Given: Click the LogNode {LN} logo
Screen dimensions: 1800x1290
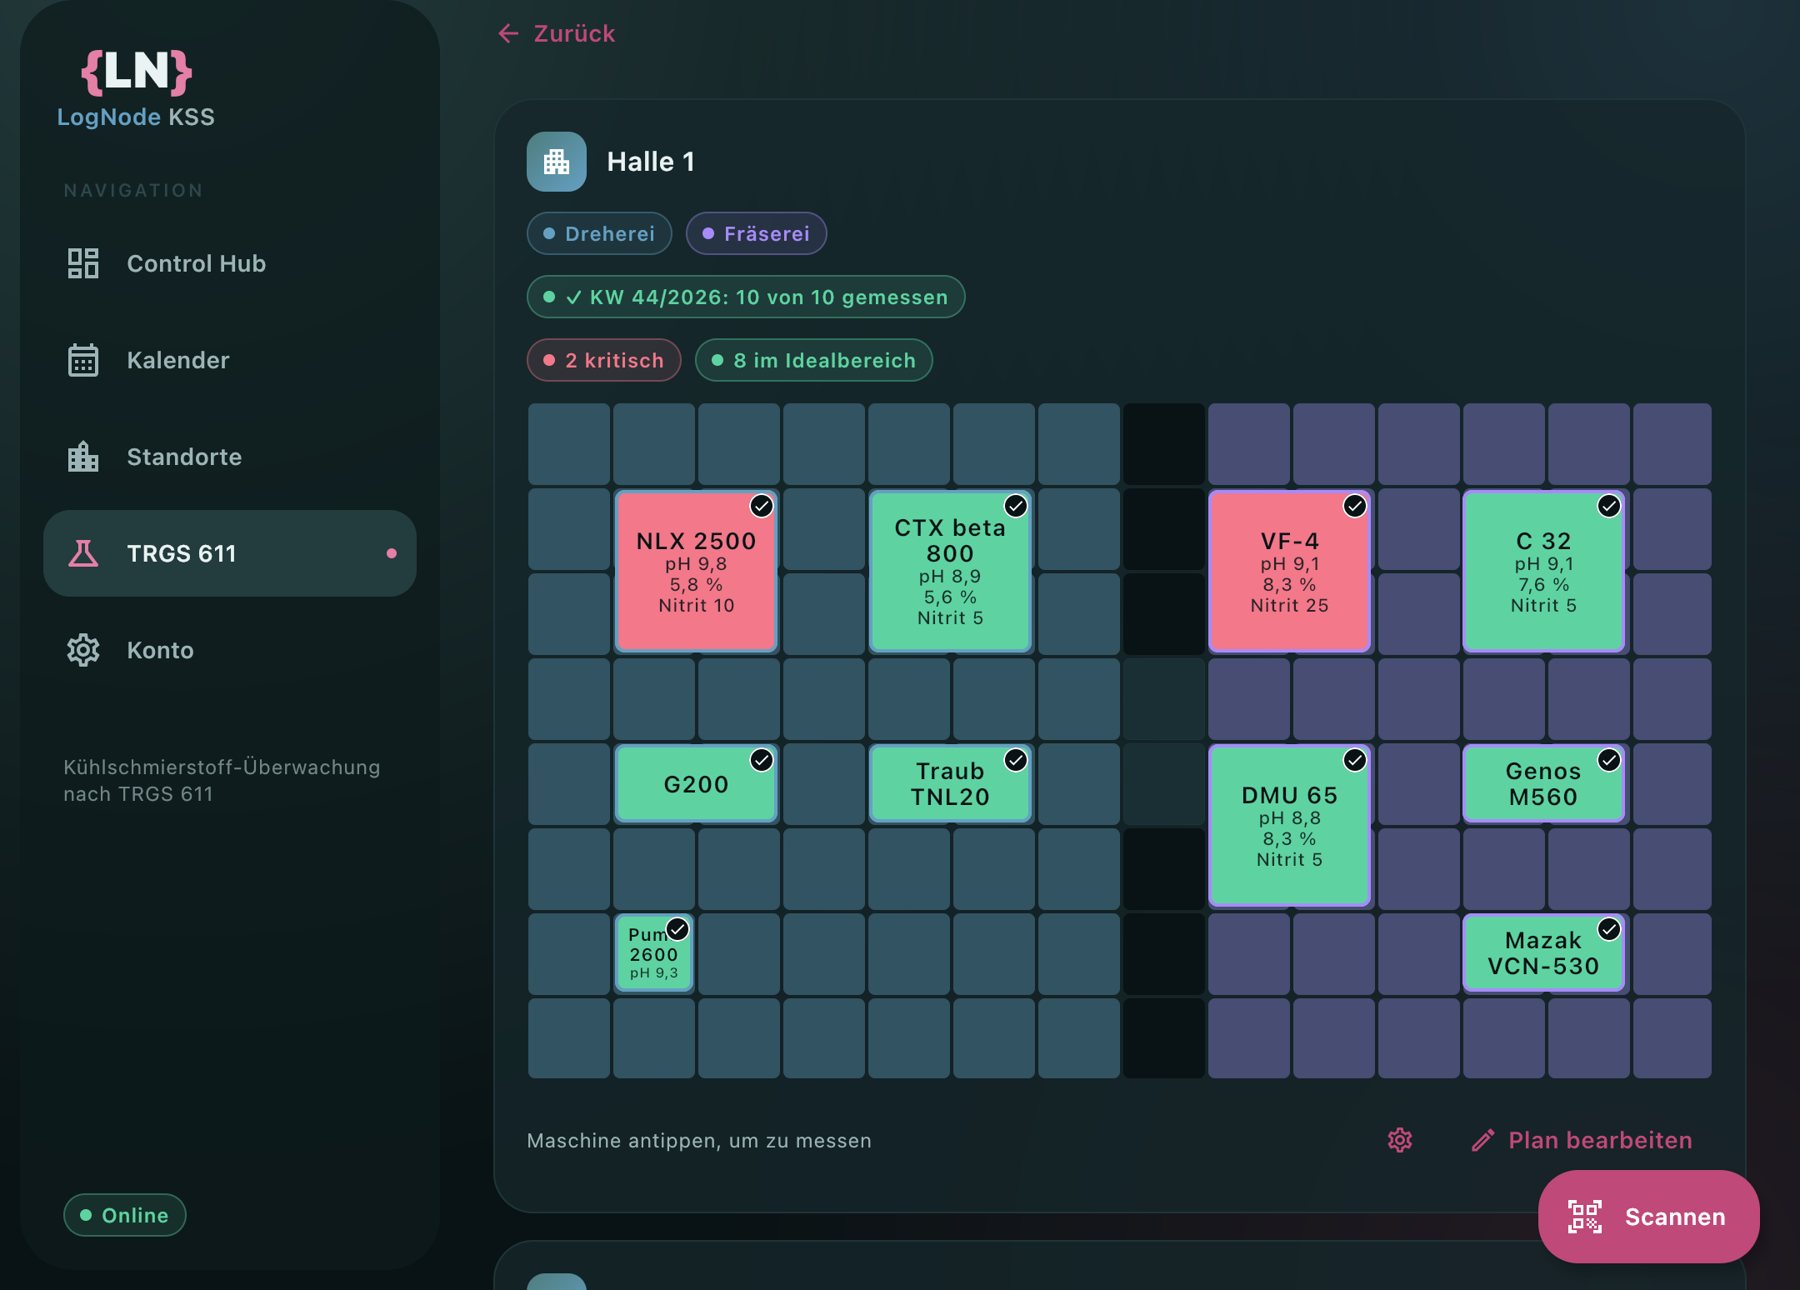Looking at the screenshot, I should 136,71.
